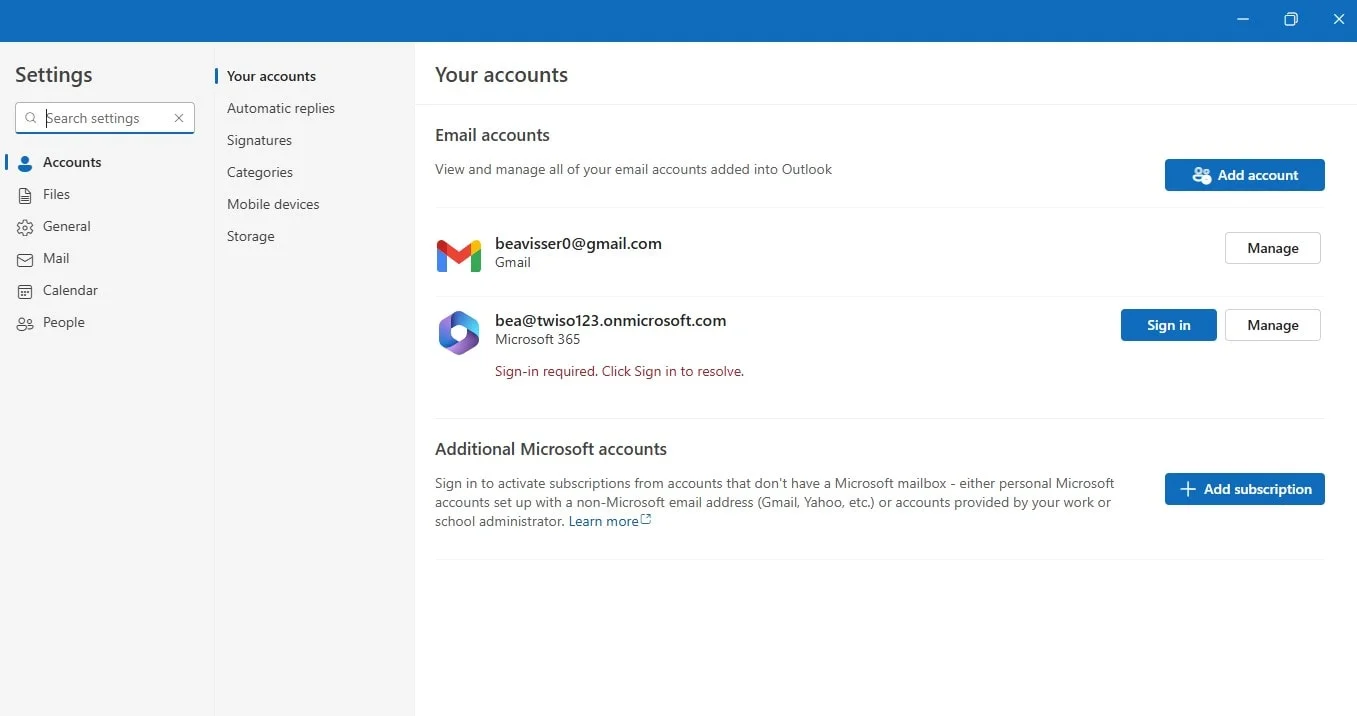Select the Mail envelope icon
This screenshot has width=1357, height=716.
click(24, 258)
